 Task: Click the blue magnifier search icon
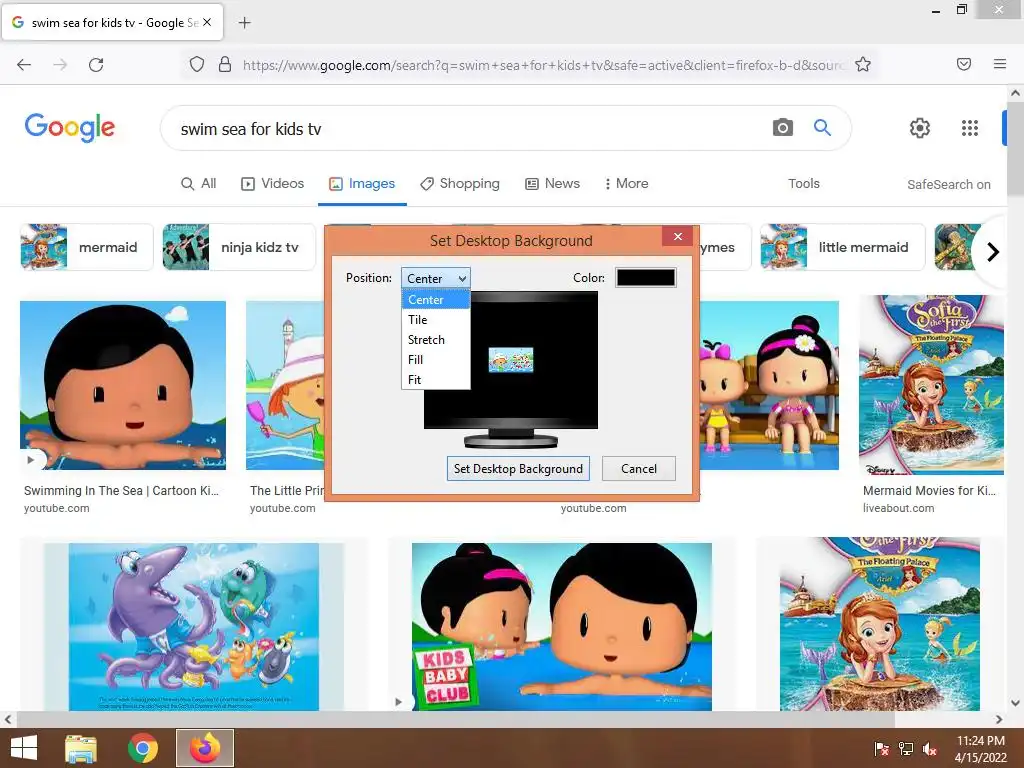[x=822, y=127]
